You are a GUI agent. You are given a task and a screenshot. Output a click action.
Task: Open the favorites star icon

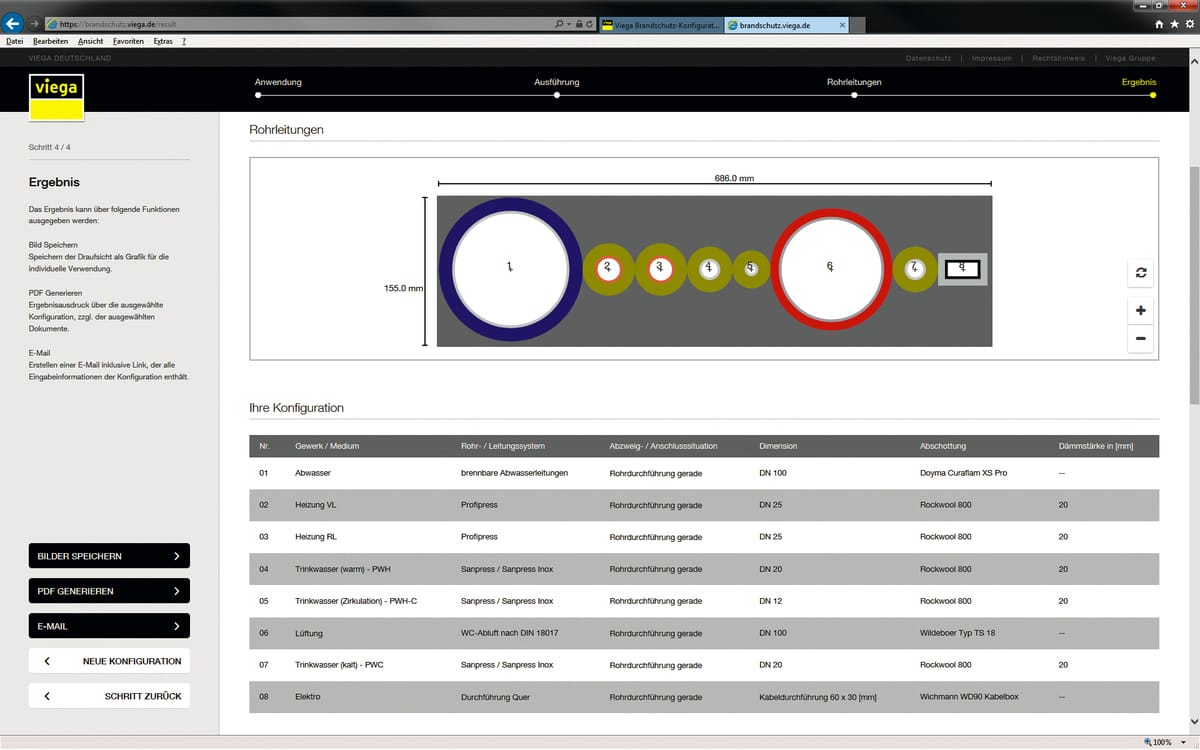tap(1173, 24)
